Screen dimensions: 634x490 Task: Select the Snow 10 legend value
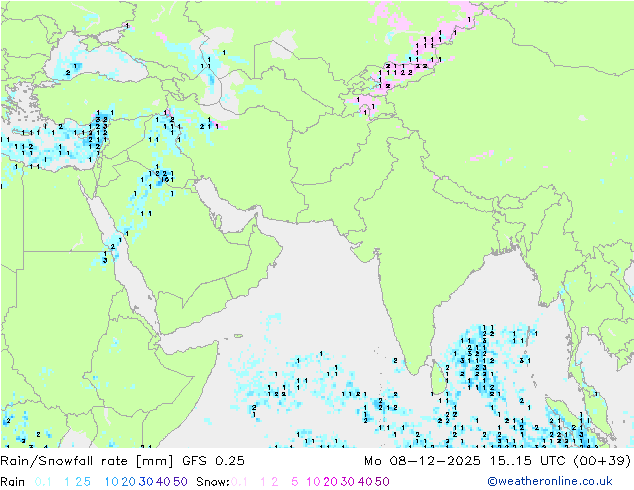pos(313,482)
